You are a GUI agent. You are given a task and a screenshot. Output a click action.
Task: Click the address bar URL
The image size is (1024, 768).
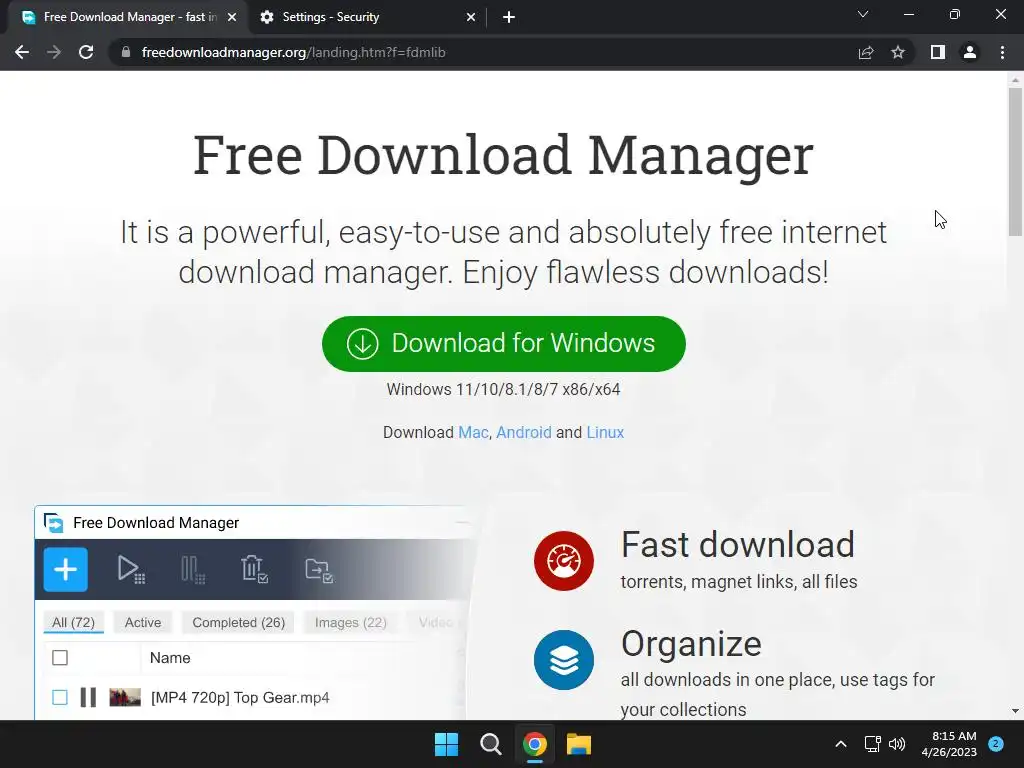pos(293,52)
